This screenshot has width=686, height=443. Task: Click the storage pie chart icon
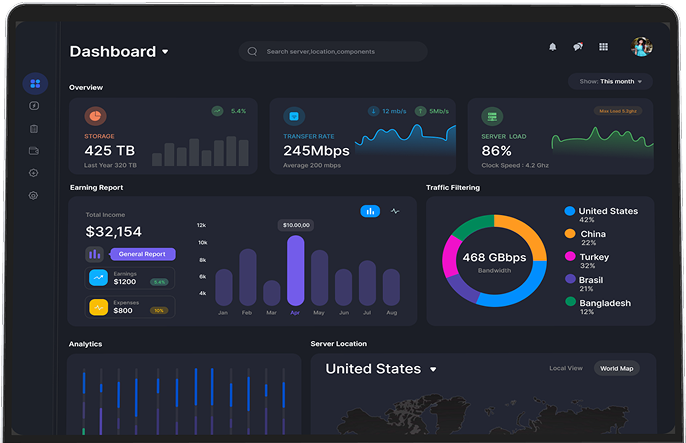pyautogui.click(x=95, y=116)
